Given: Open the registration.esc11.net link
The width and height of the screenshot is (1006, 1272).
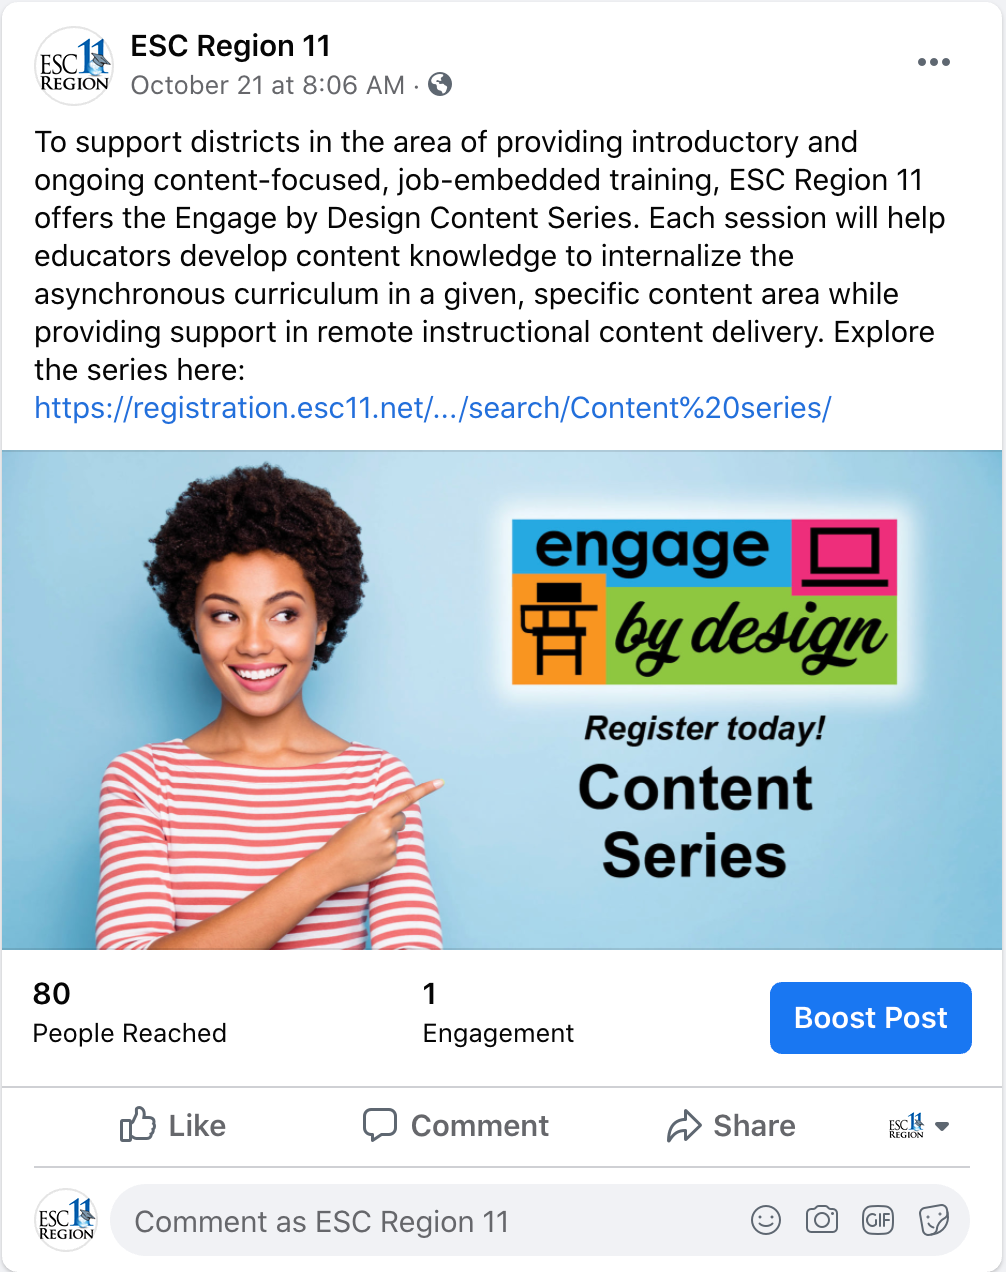Looking at the screenshot, I should (x=433, y=408).
